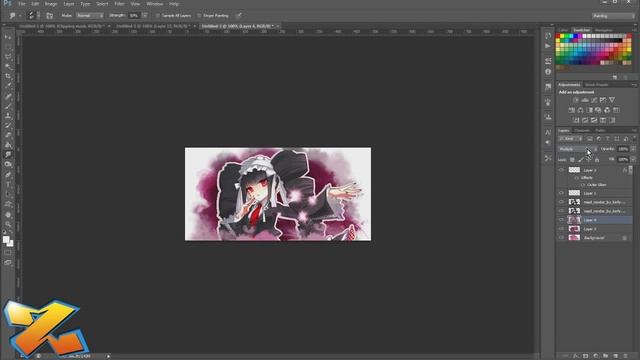Screen dimensions: 640x360
Task: Filter layers by type layers icon
Action: pyautogui.click(x=608, y=139)
